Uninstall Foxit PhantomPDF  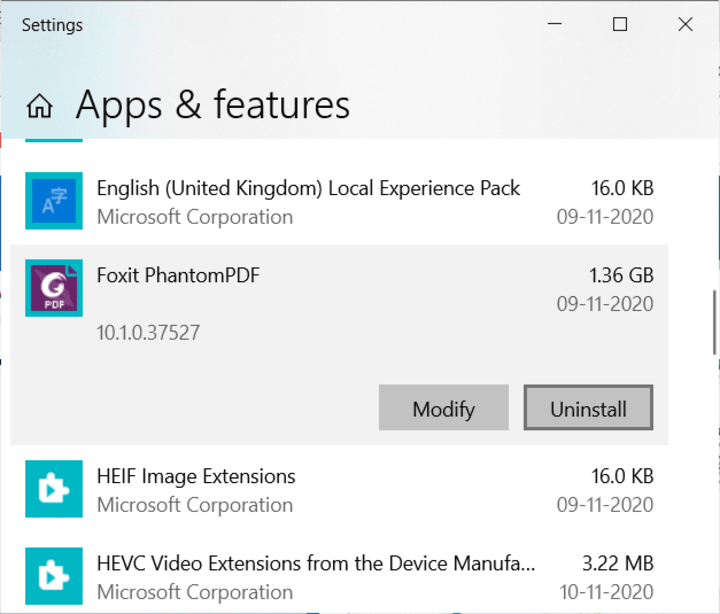point(588,407)
